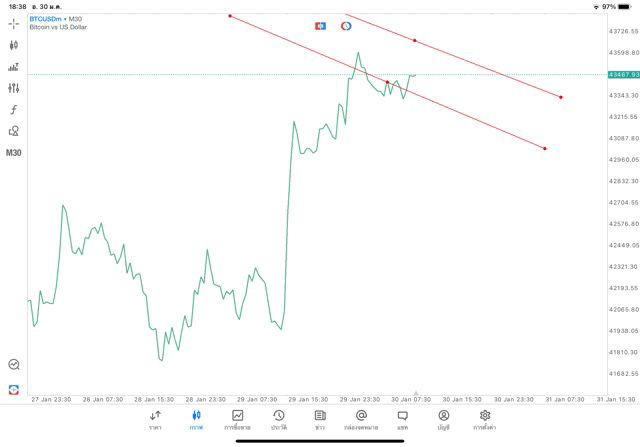Open the ข่าว (News) tab
The width and height of the screenshot is (640, 447).
click(x=320, y=419)
